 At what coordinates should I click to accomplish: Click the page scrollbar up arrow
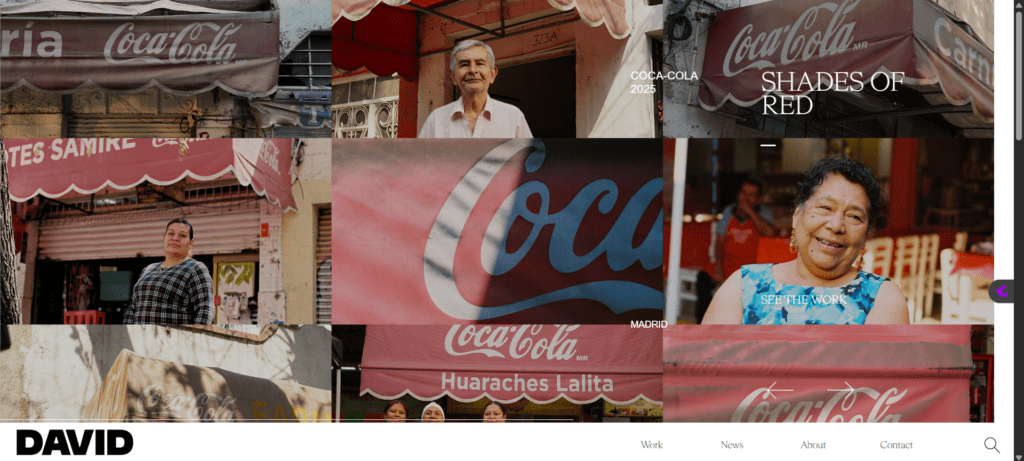click(x=1016, y=6)
